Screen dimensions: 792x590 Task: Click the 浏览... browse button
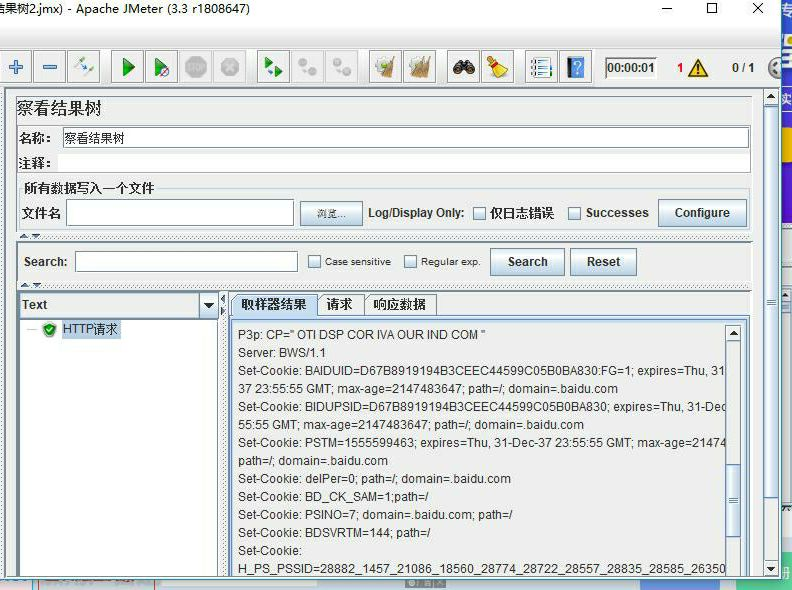[x=331, y=213]
